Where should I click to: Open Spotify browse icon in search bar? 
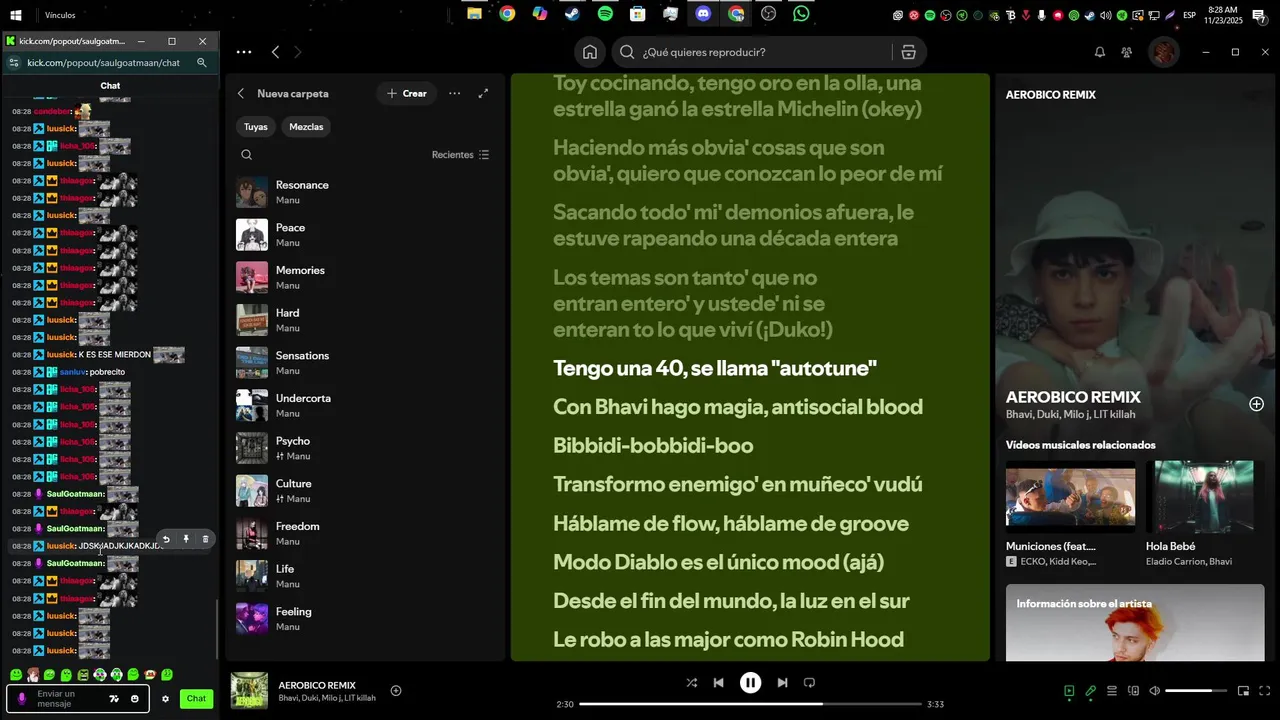click(x=908, y=52)
